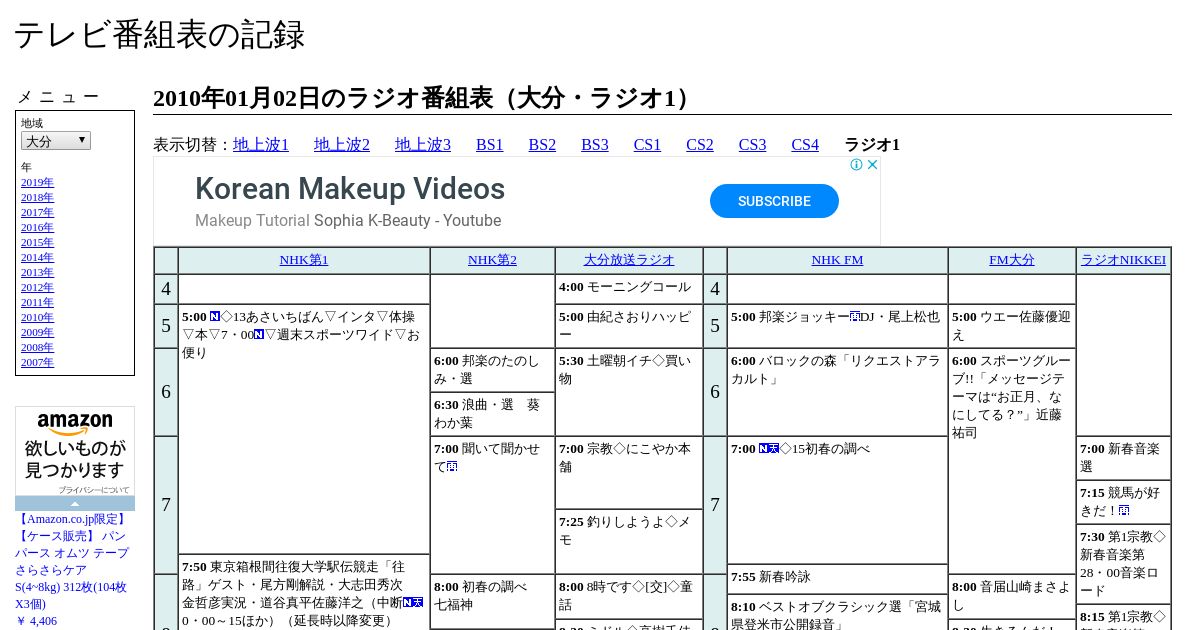This screenshot has height=630, width=1200.
Task: Switch to the 地上波1 listing
Action: click(261, 145)
